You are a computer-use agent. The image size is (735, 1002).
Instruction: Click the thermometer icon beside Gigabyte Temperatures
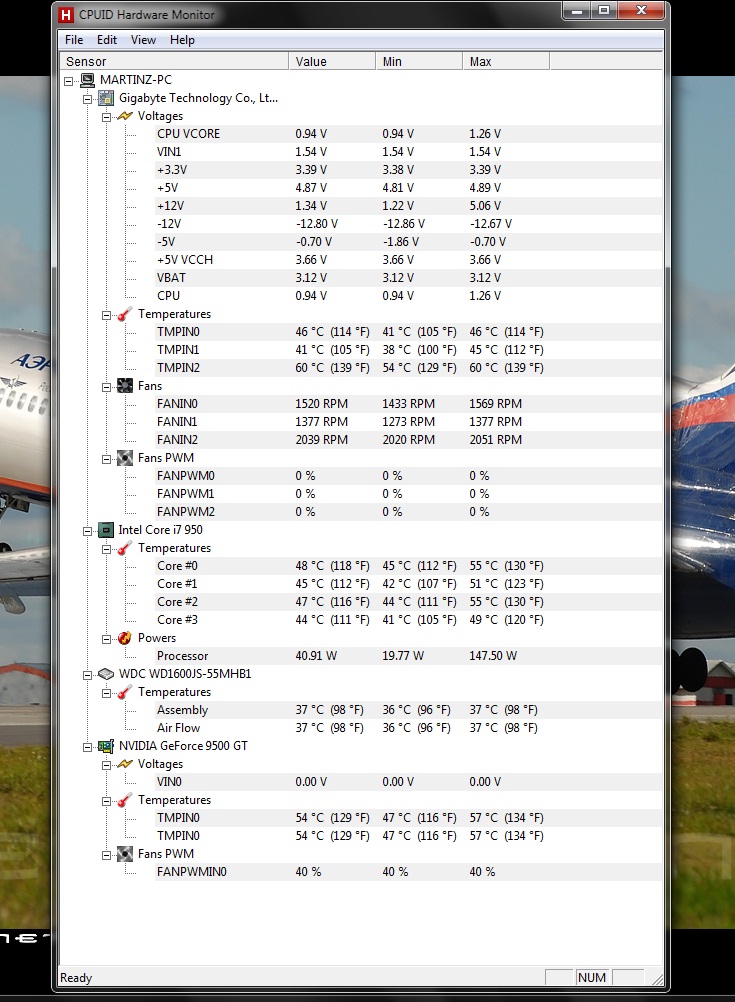point(125,314)
